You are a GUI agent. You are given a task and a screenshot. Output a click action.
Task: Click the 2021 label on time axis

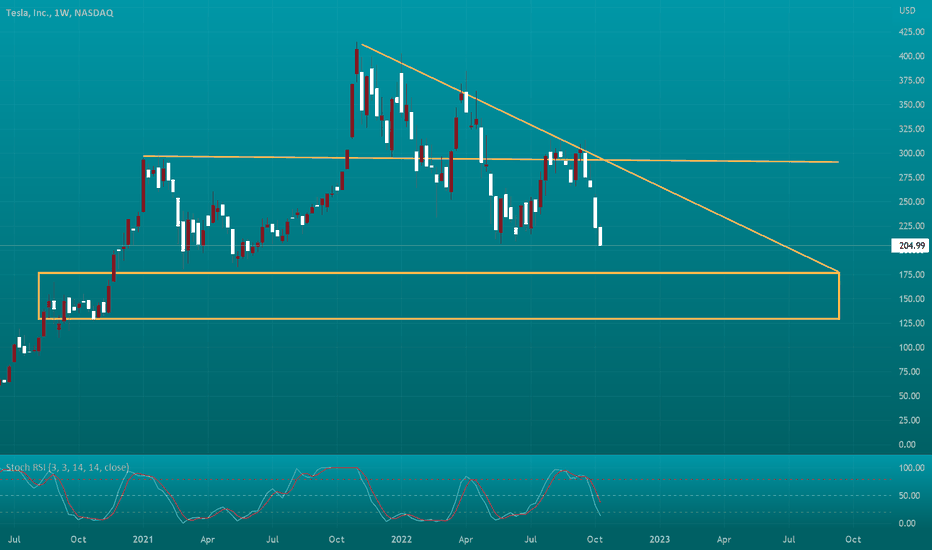[x=143, y=539]
